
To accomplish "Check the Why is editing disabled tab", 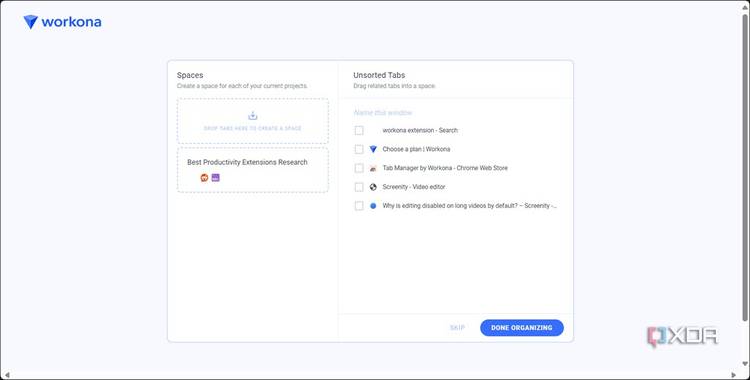I will pyautogui.click(x=359, y=206).
